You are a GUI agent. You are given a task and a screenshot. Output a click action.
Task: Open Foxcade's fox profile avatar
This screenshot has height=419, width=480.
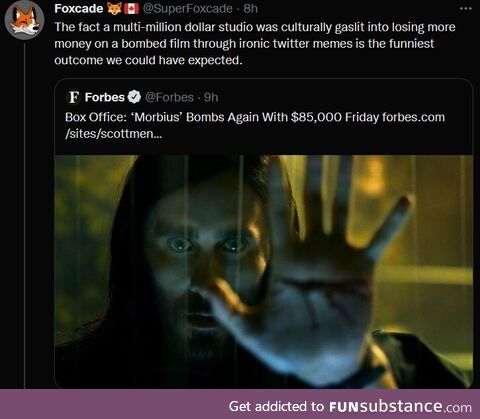pos(24,20)
